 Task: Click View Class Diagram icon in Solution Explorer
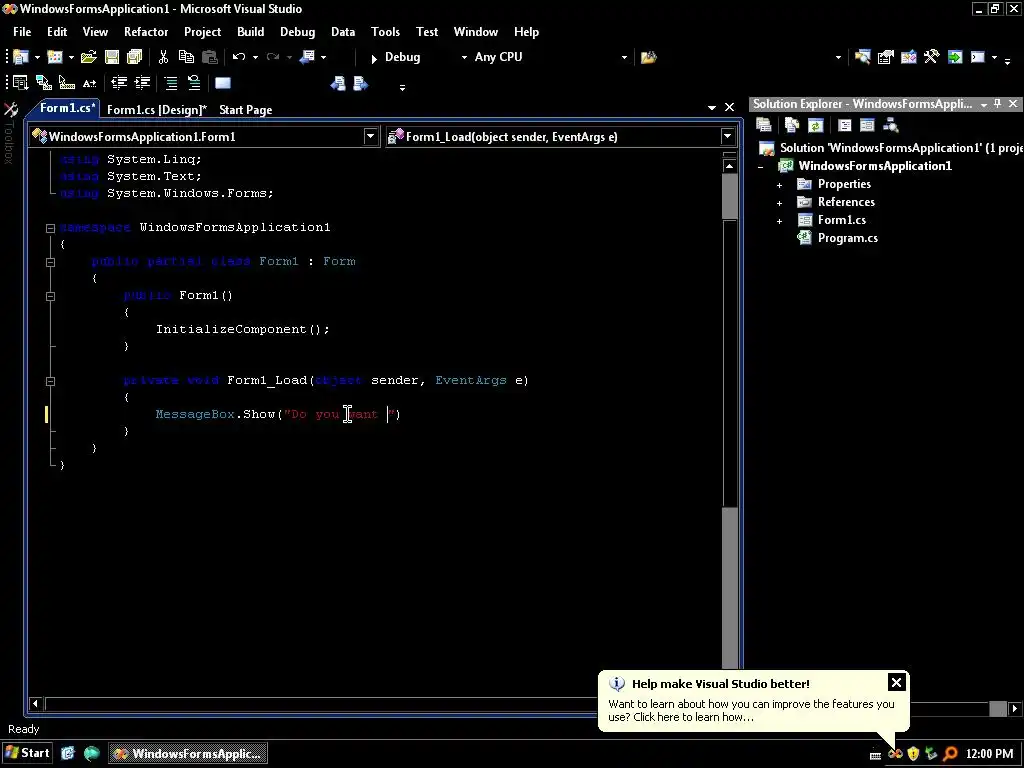[x=891, y=125]
